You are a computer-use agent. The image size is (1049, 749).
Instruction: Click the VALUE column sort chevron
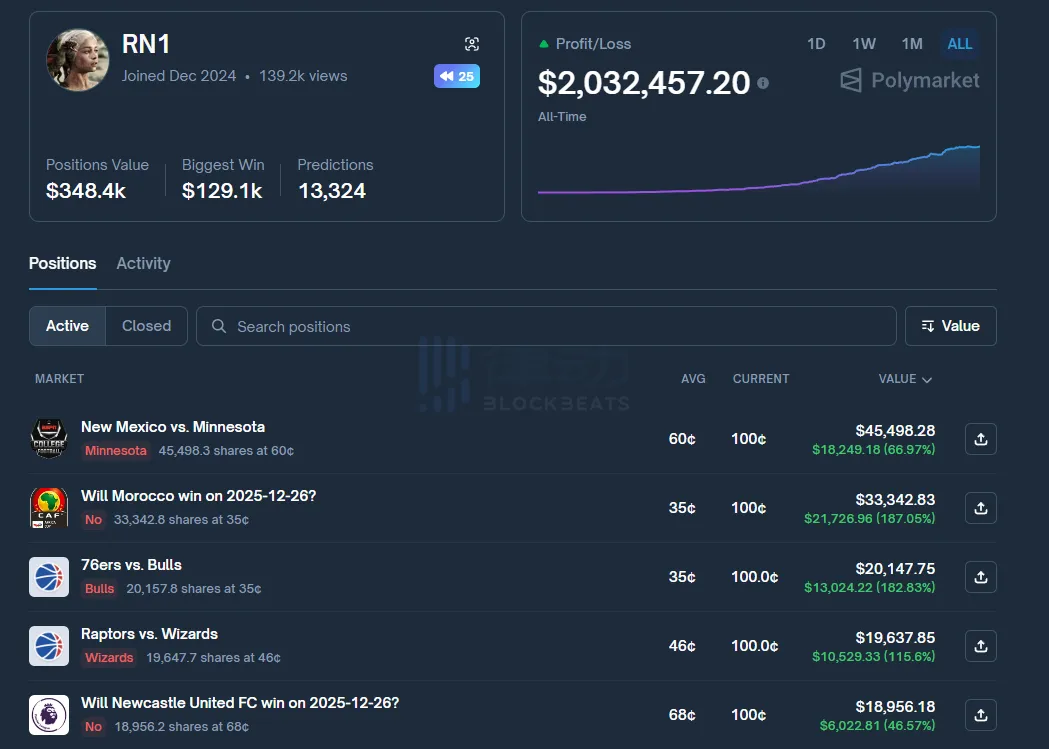[926, 379]
